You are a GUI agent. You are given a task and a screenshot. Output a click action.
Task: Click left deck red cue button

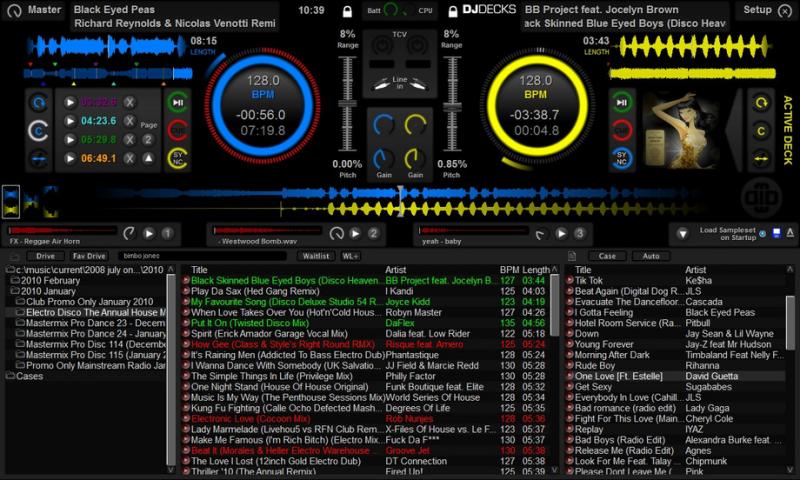[177, 131]
